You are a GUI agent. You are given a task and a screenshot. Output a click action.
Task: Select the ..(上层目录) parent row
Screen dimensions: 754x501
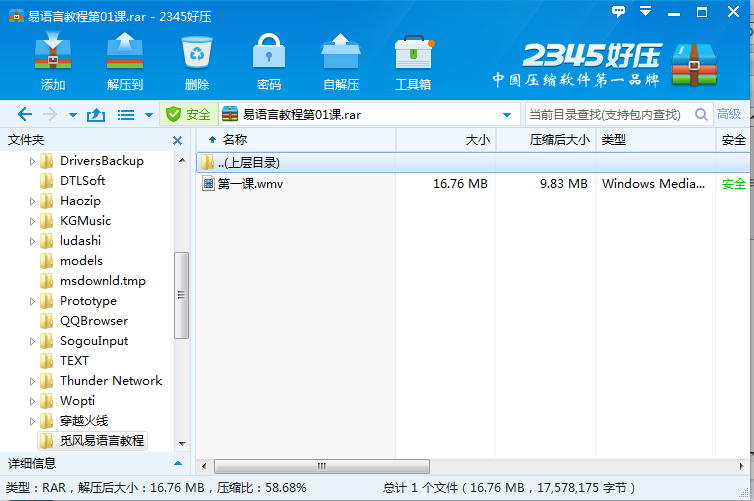473,163
